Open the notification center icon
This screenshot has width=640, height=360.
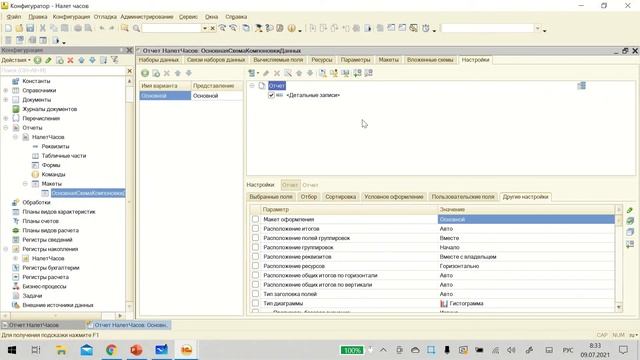point(623,350)
